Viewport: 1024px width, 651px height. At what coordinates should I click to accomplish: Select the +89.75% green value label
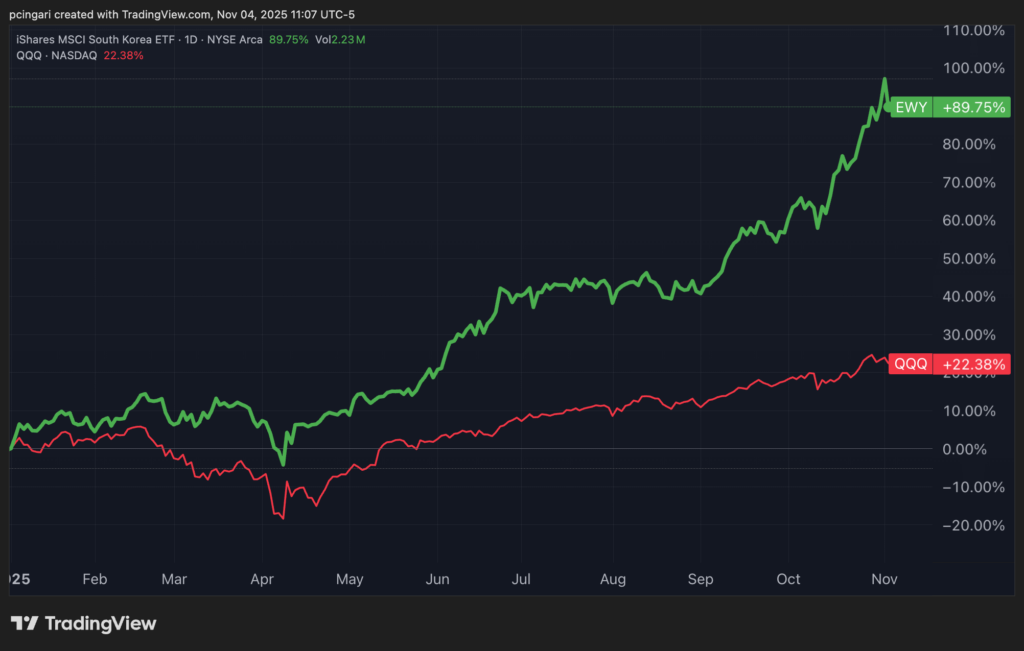tap(970, 107)
